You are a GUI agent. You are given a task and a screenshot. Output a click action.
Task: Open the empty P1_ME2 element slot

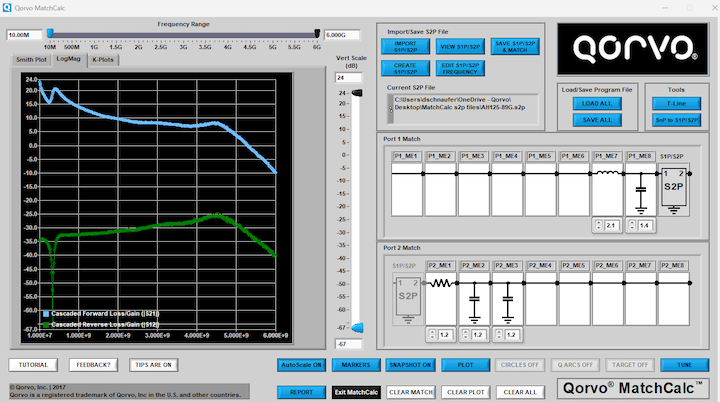tap(440, 190)
